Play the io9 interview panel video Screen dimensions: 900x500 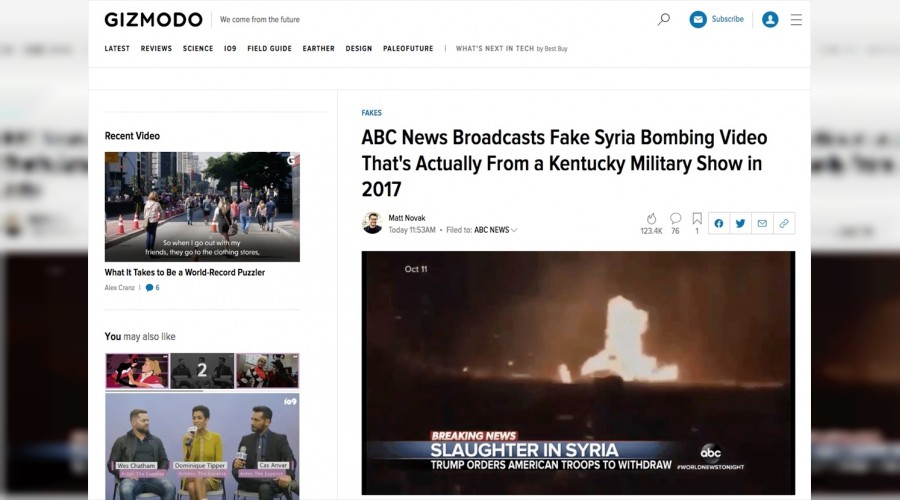tap(202, 447)
